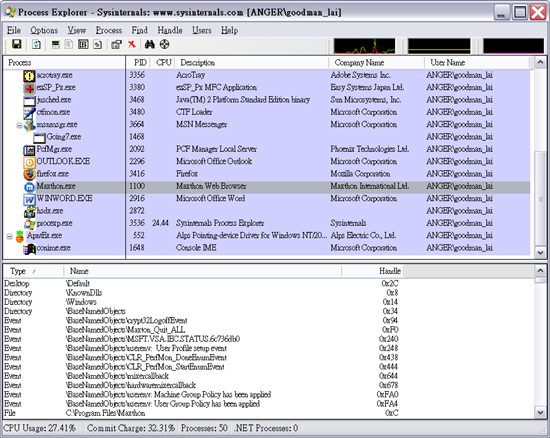Sort by User Name column header
This screenshot has height=438, width=550.
tap(477, 63)
